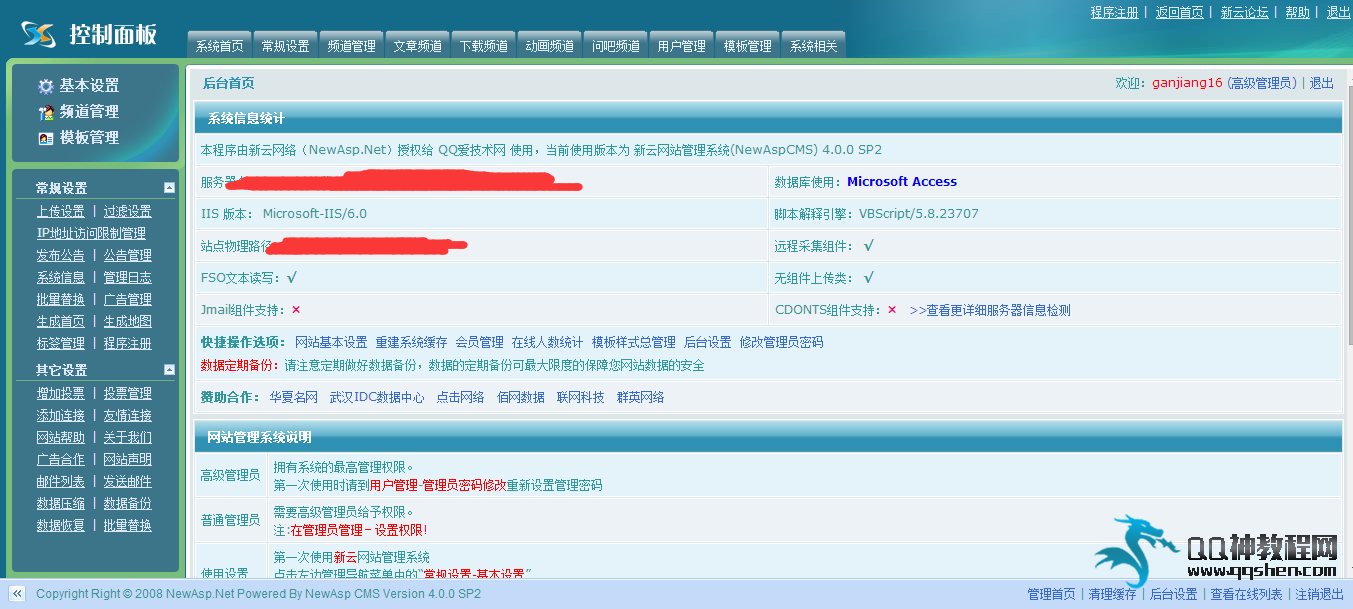Select the 模板管理 top tab
Viewport: 1353px width, 609px height.
(748, 45)
